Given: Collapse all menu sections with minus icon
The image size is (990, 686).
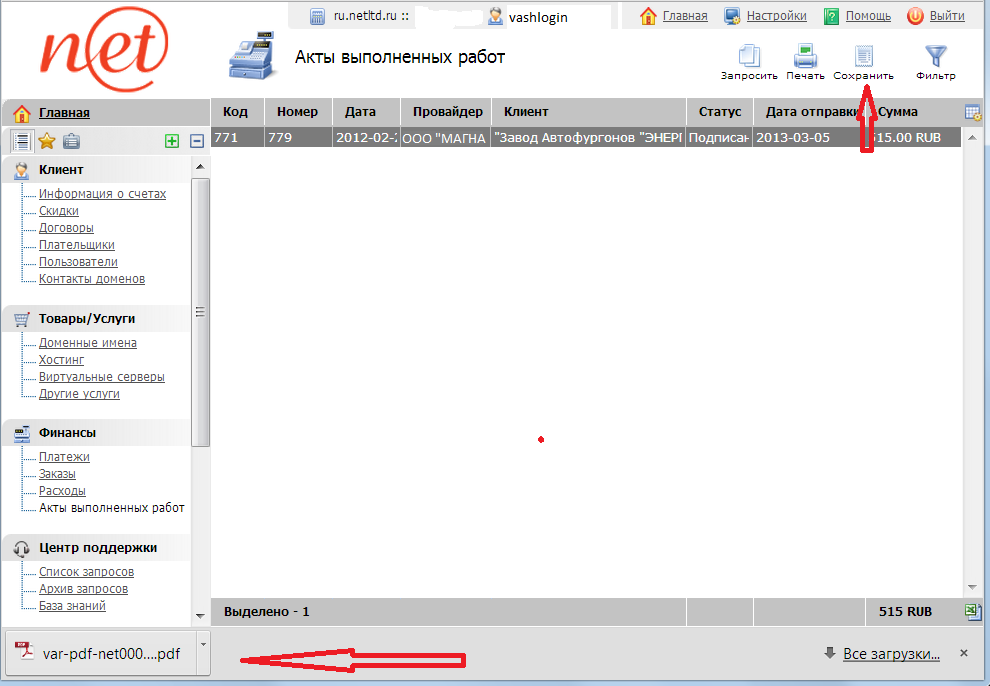Looking at the screenshot, I should pos(197,142).
